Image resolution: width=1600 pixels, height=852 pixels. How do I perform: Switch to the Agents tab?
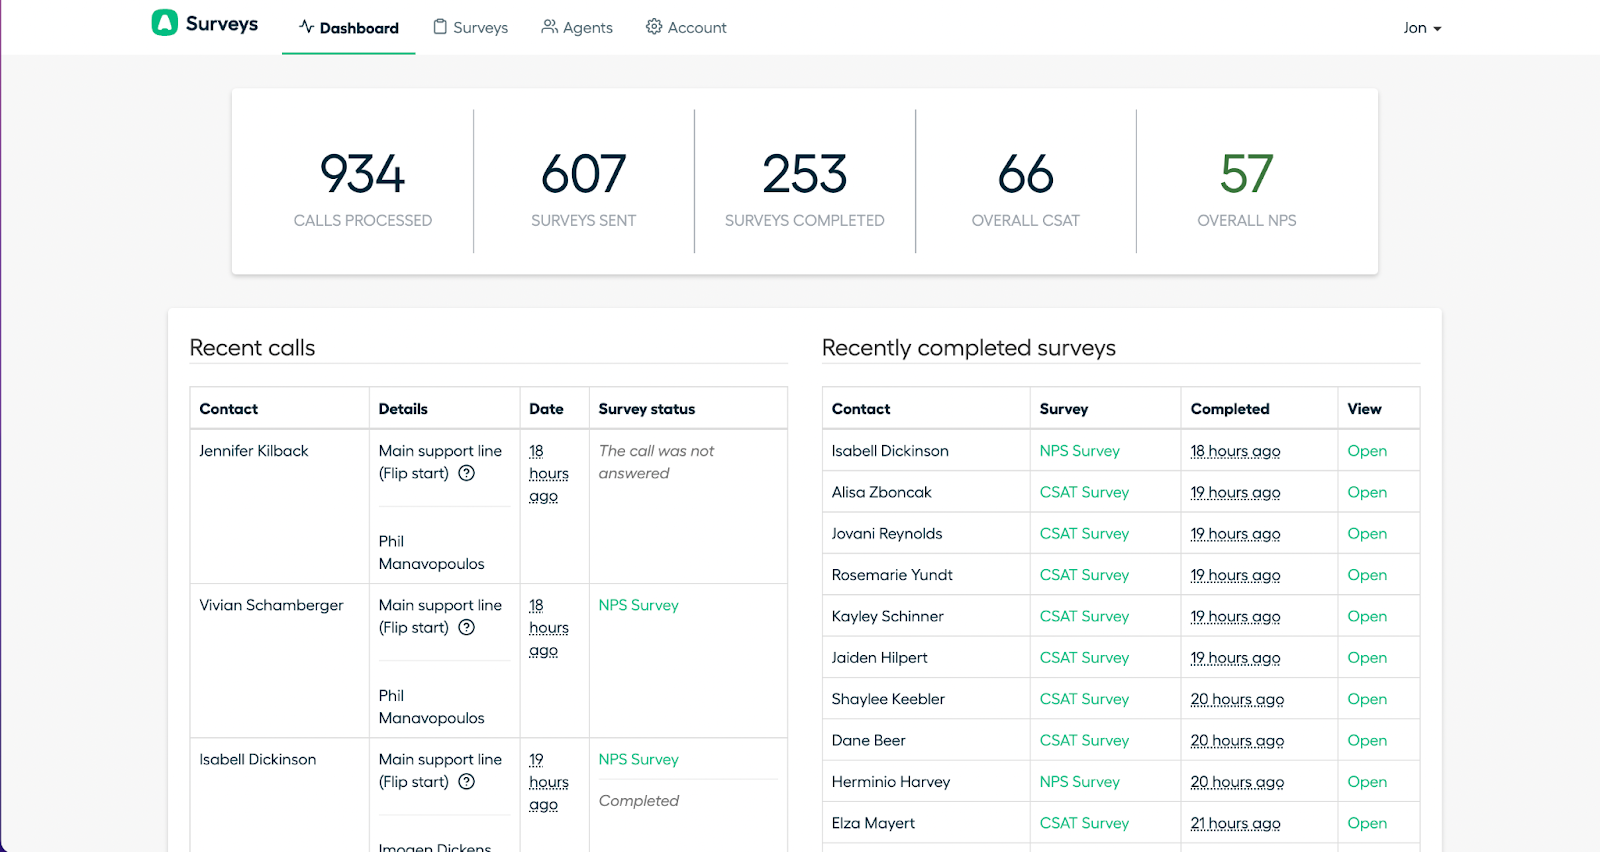tap(577, 27)
